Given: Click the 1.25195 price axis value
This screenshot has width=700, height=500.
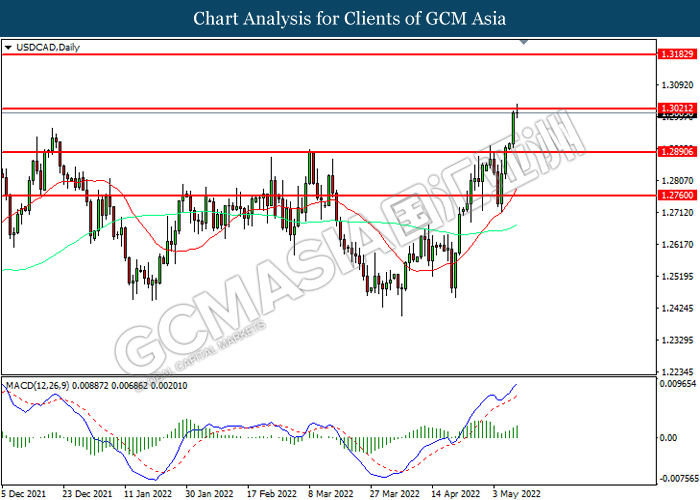Looking at the screenshot, I should pos(677,276).
